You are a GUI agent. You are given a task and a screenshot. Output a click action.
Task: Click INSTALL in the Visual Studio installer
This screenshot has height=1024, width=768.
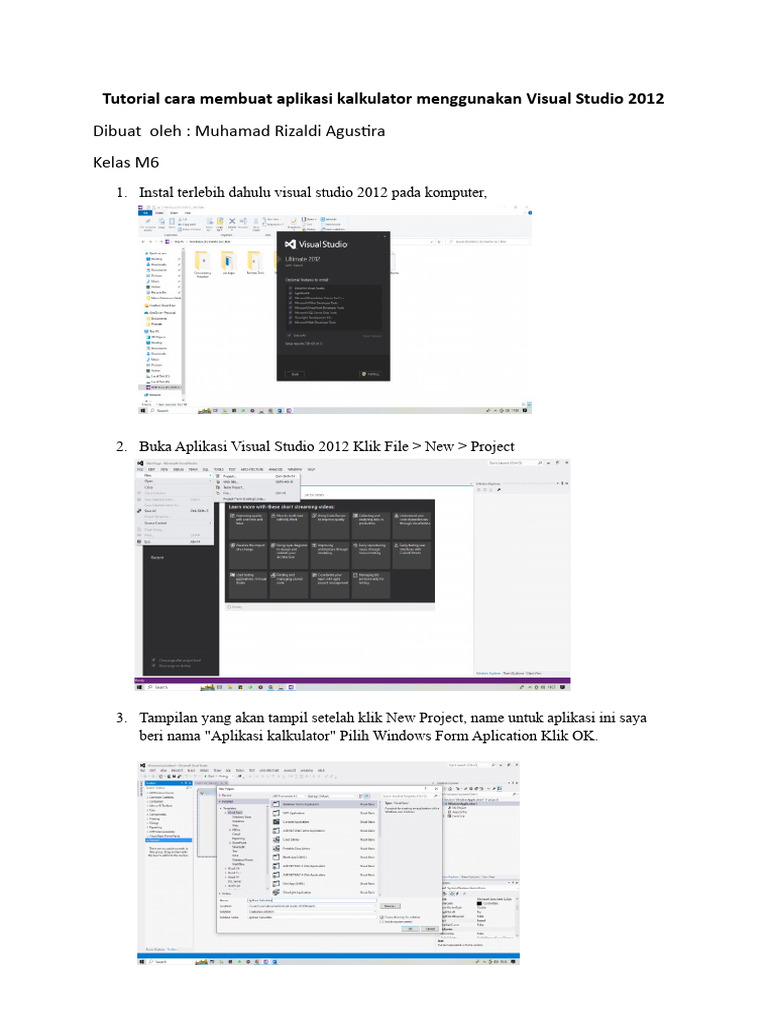(x=371, y=374)
